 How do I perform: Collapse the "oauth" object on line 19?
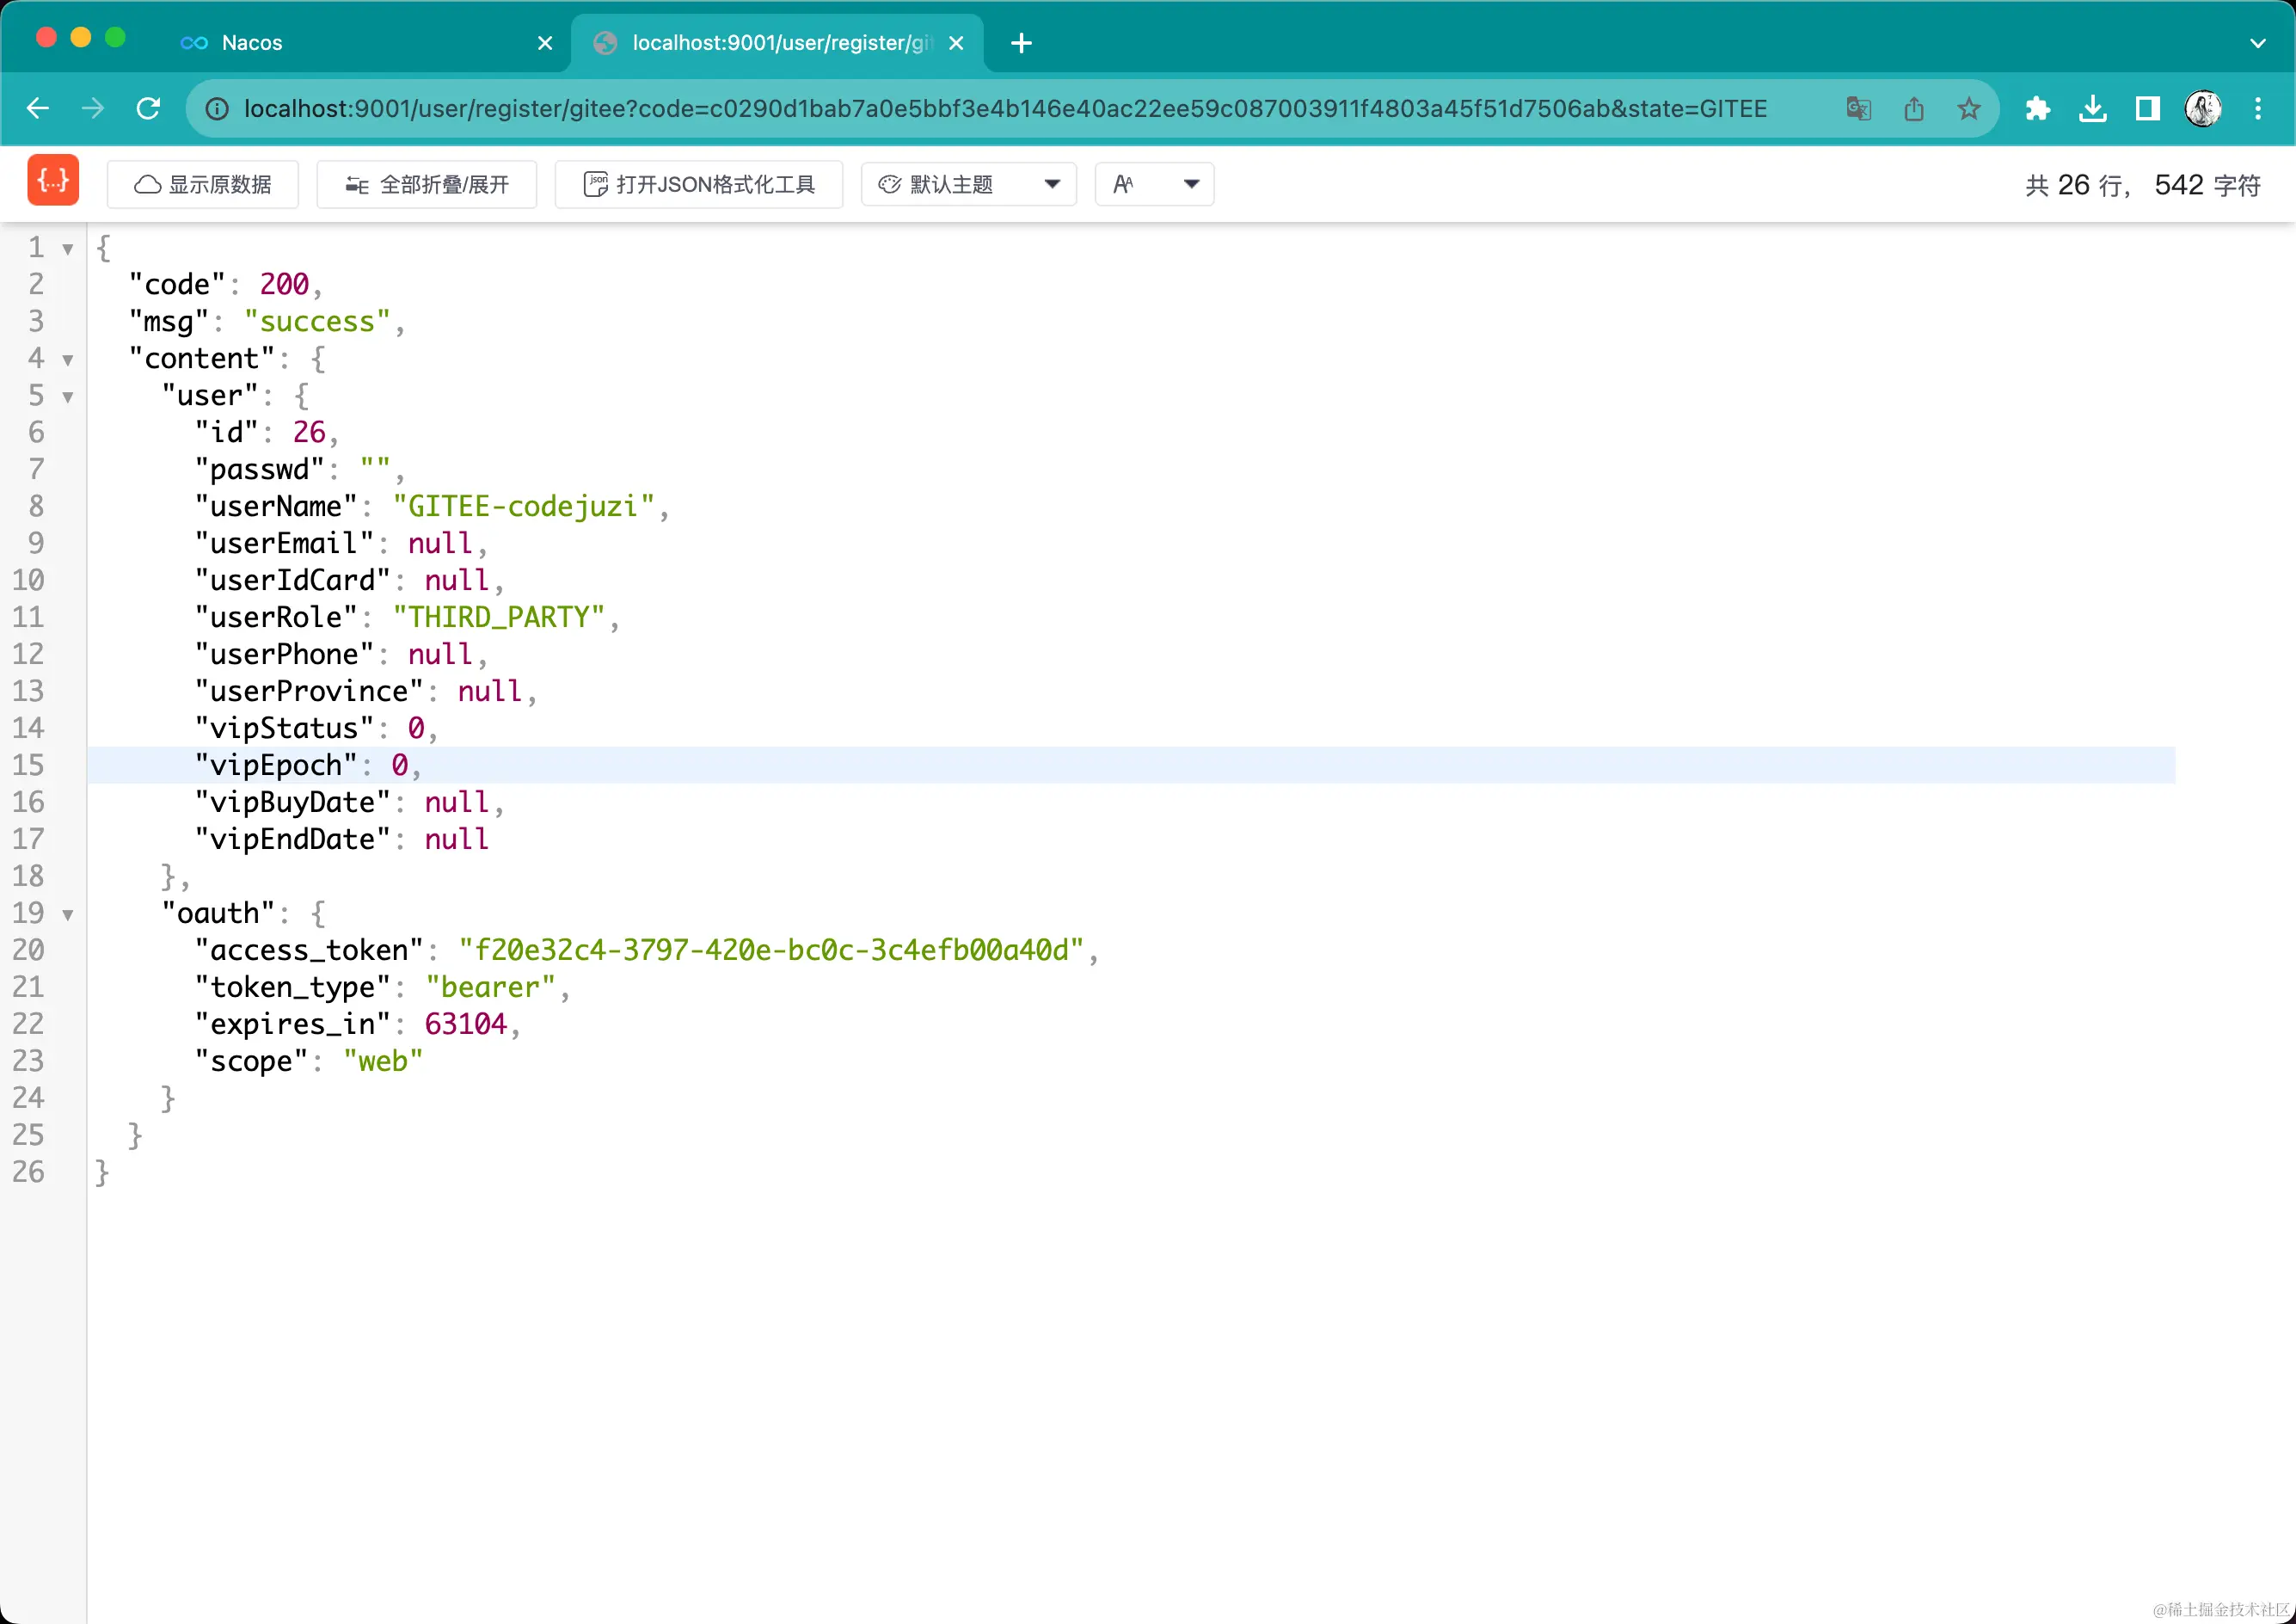pyautogui.click(x=68, y=914)
